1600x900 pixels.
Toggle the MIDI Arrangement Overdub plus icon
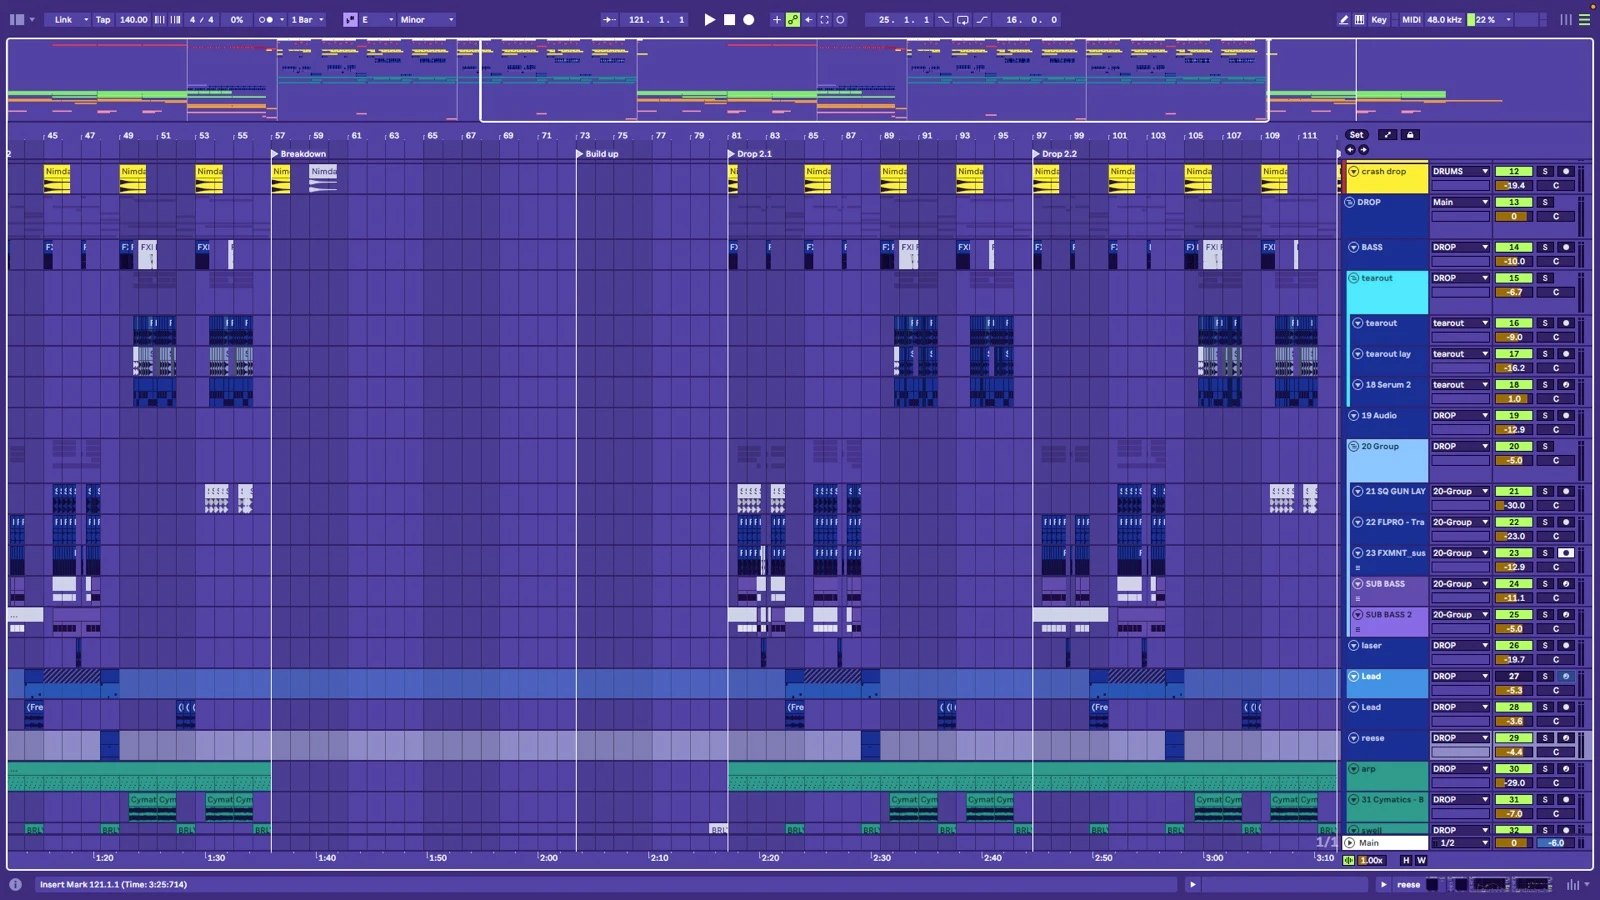(776, 19)
